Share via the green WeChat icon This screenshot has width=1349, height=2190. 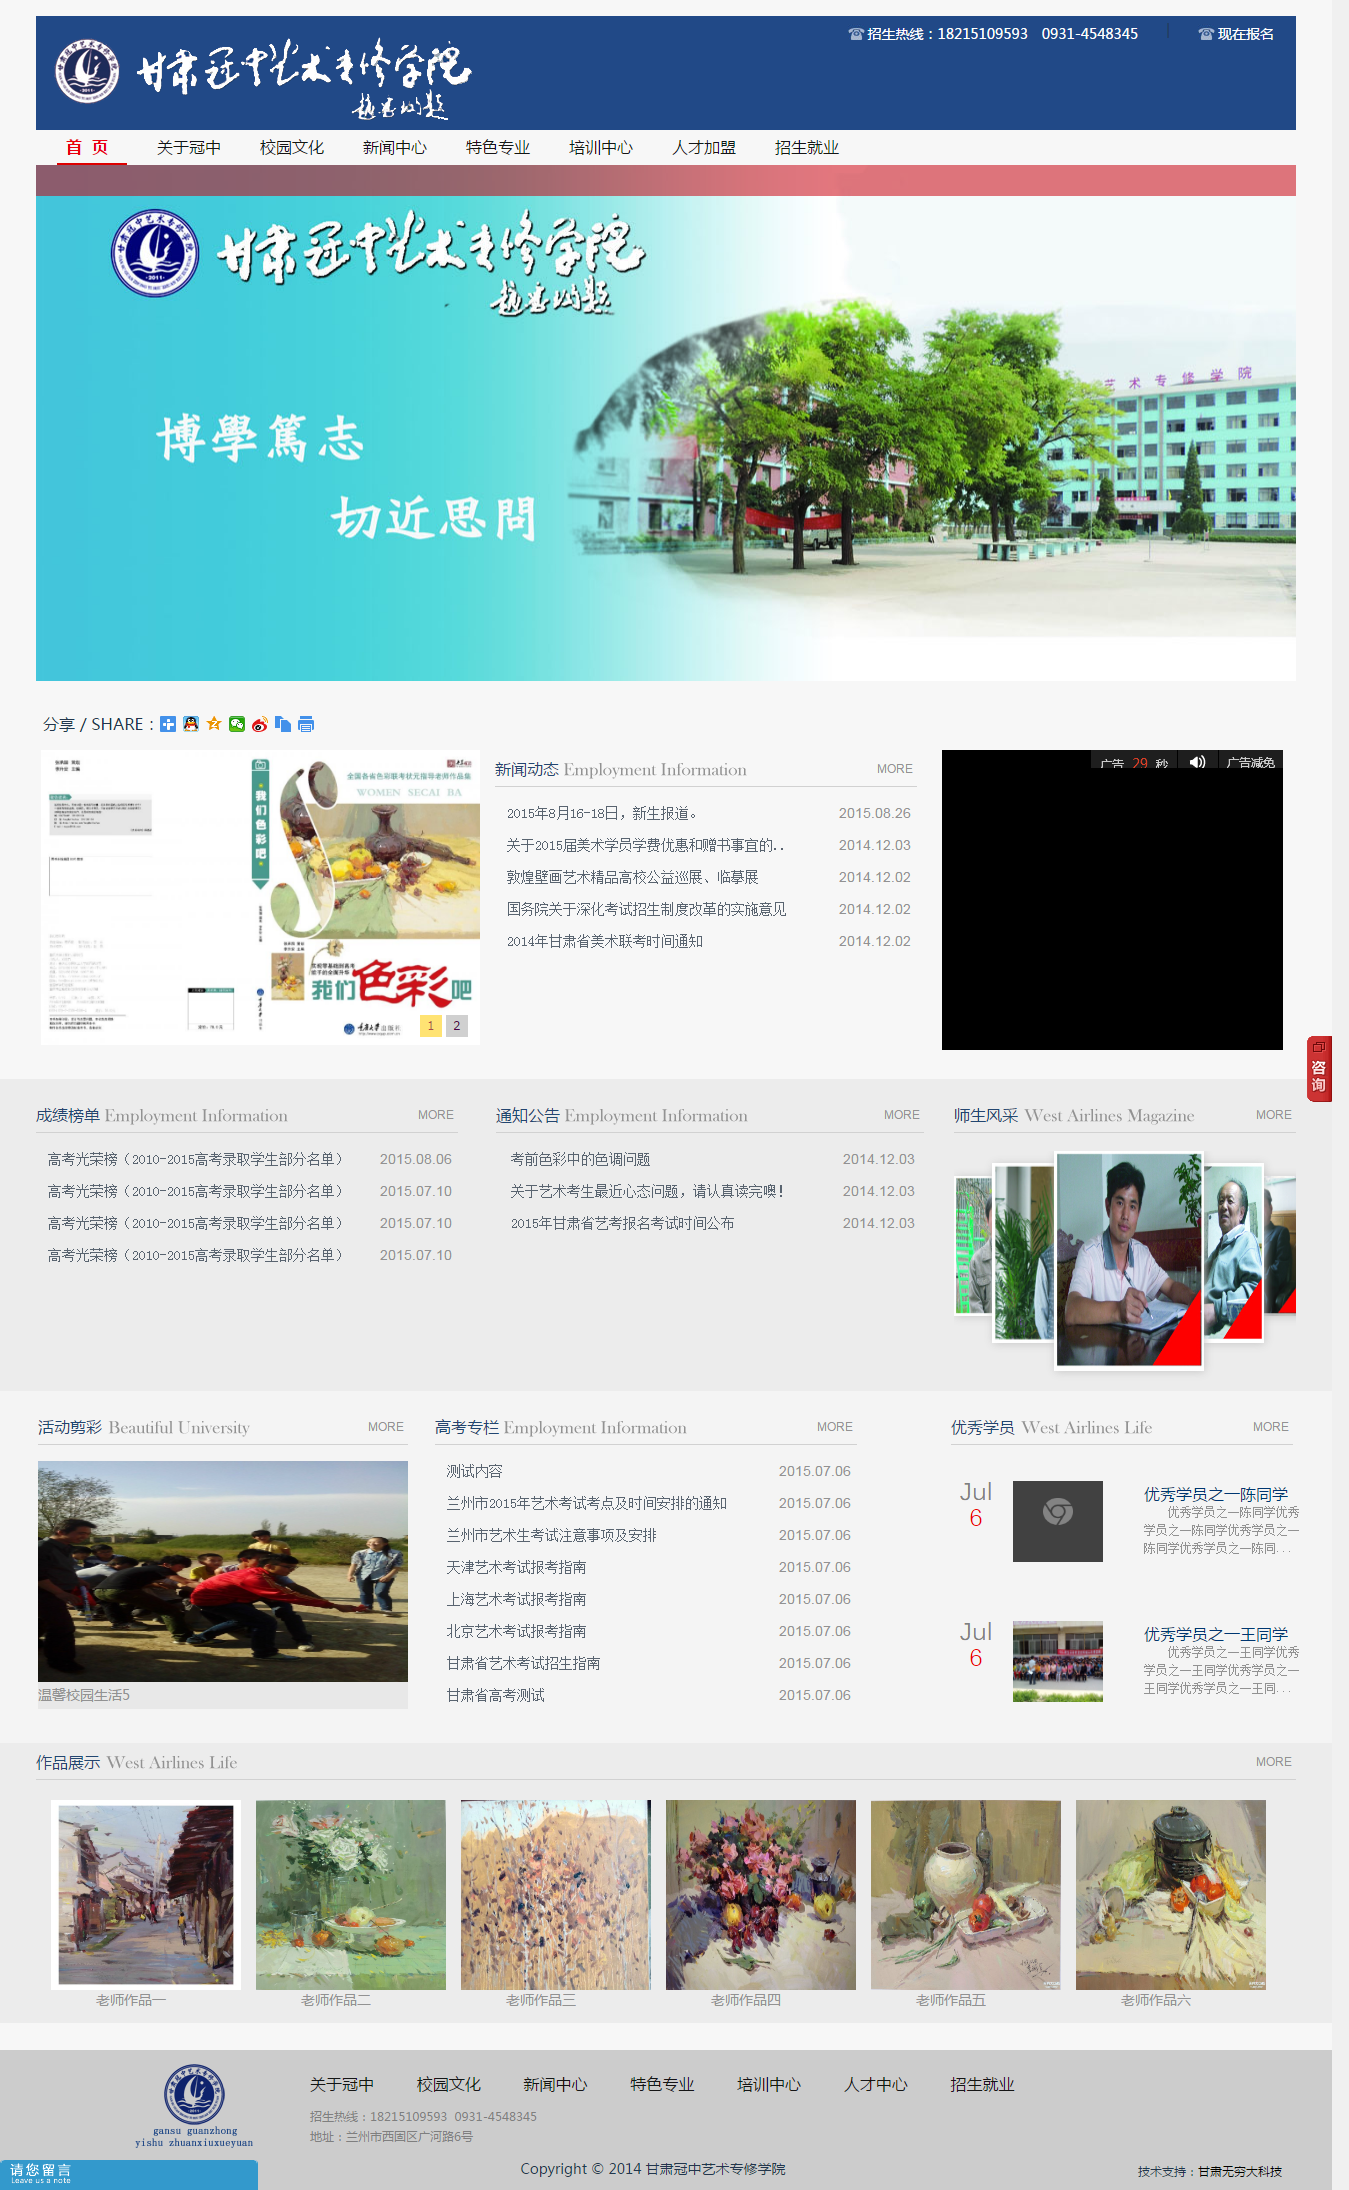point(237,724)
